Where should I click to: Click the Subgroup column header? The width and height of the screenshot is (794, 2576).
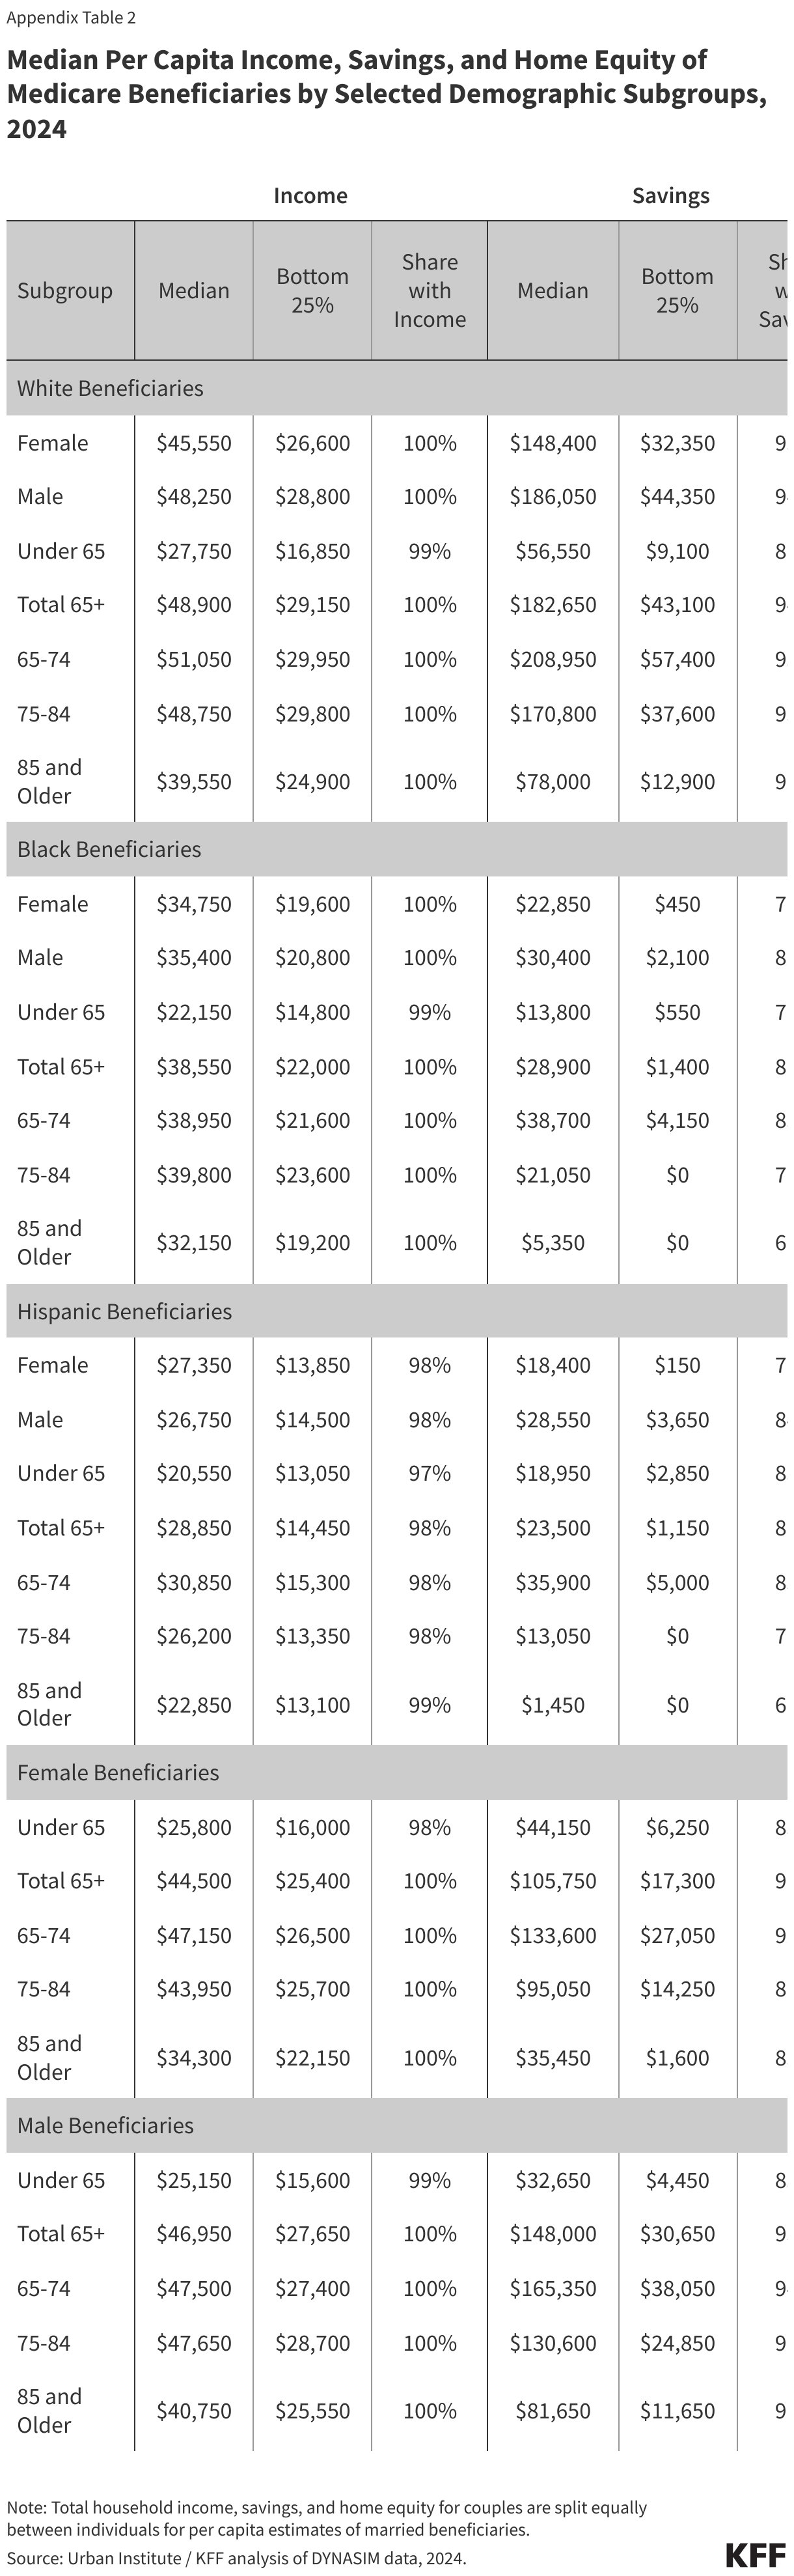pos(65,291)
